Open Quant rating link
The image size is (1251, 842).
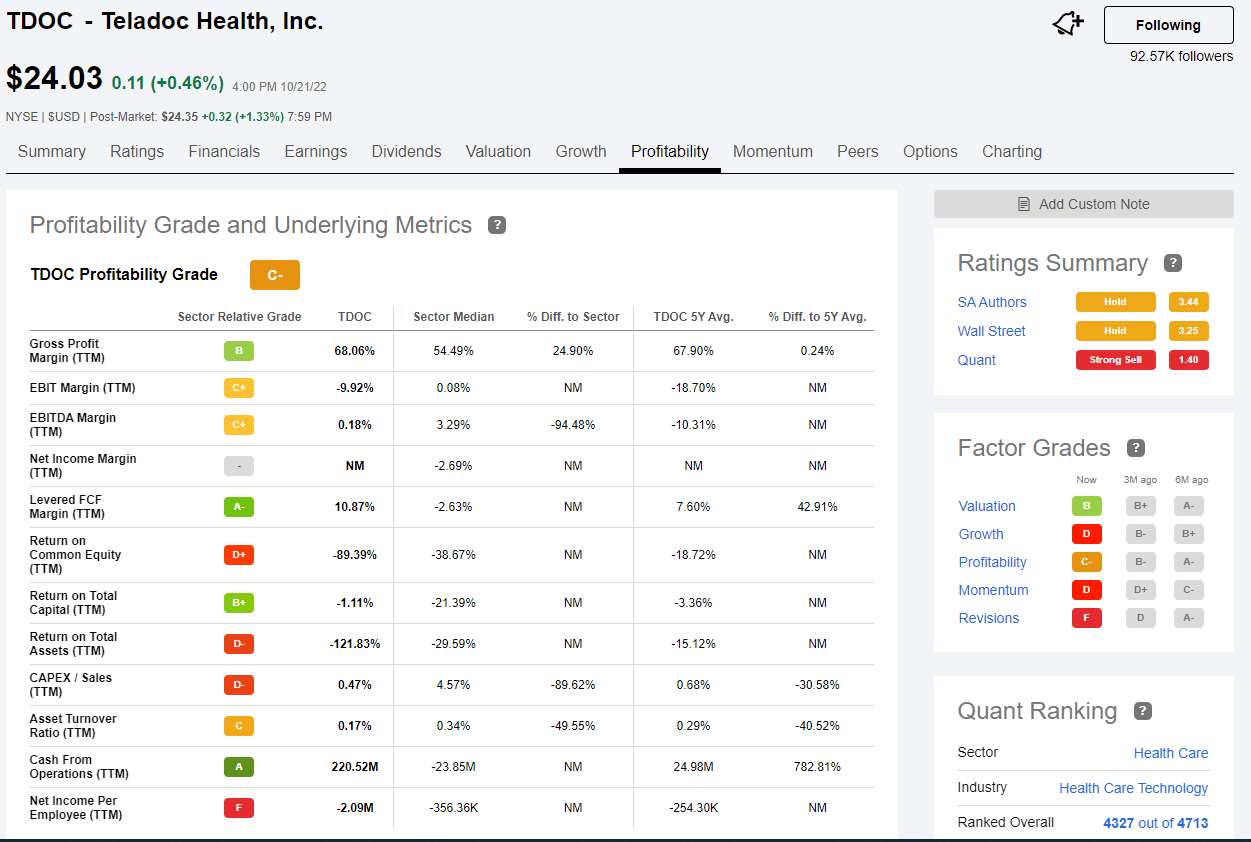point(977,360)
